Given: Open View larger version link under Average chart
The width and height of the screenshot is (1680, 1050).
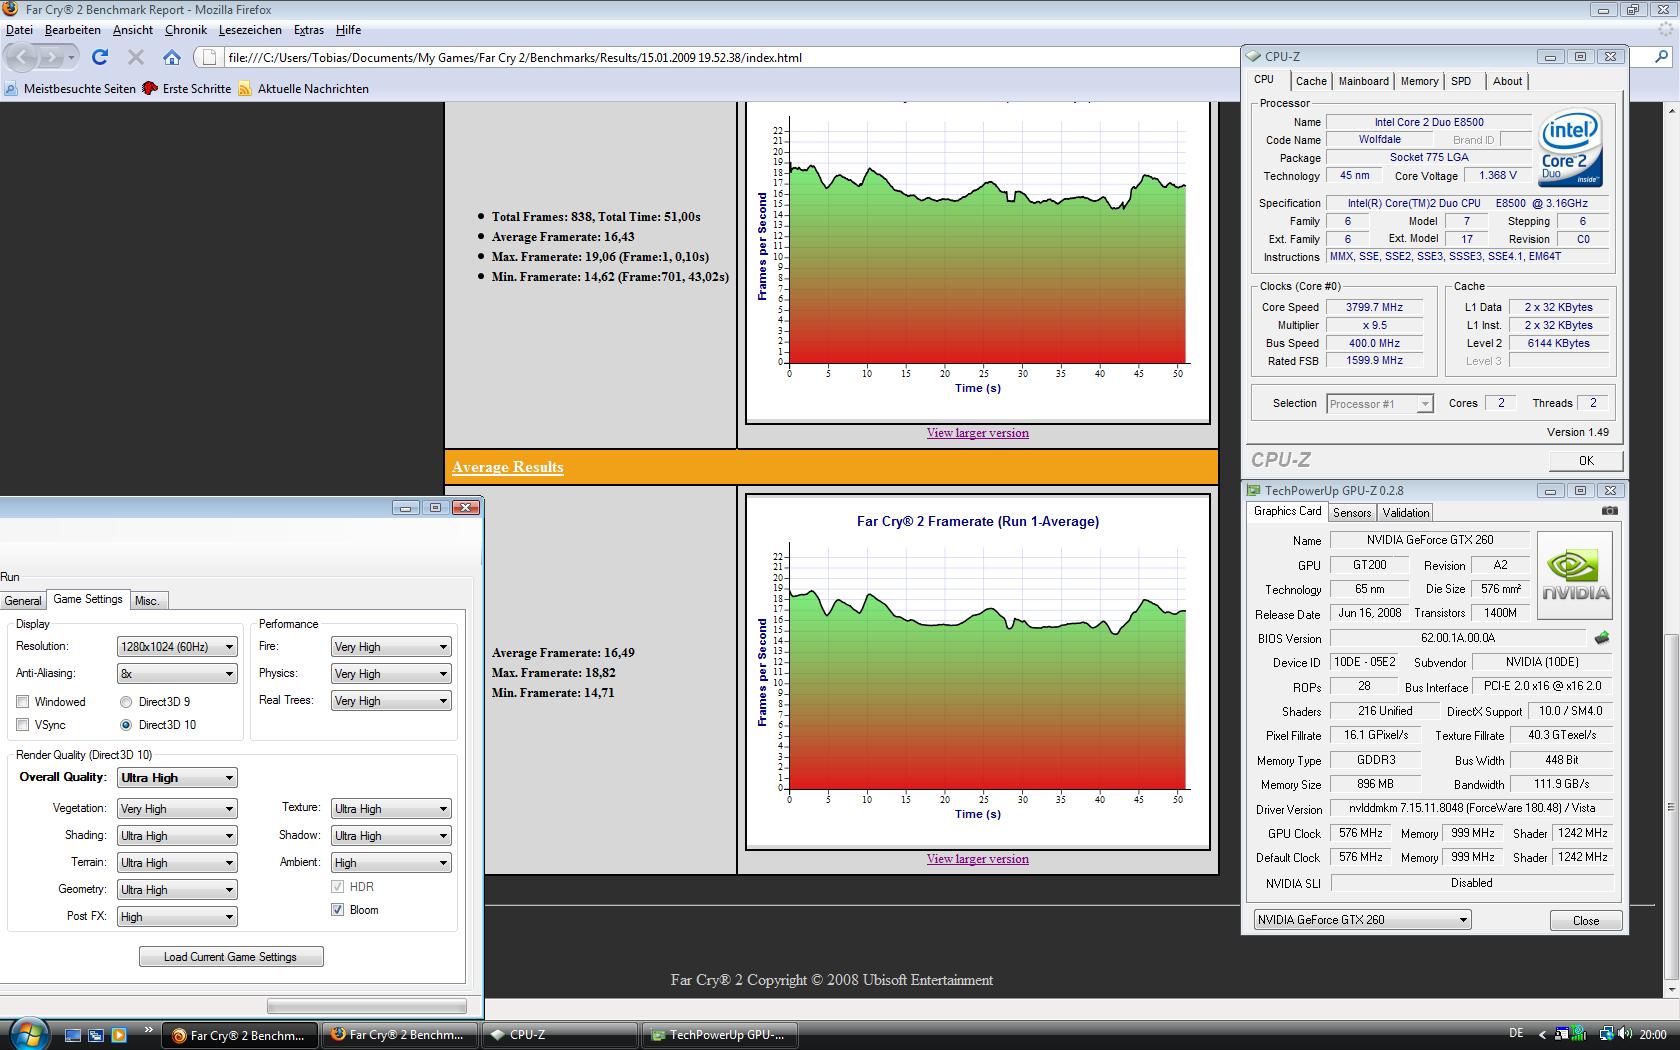Looking at the screenshot, I should click(977, 859).
